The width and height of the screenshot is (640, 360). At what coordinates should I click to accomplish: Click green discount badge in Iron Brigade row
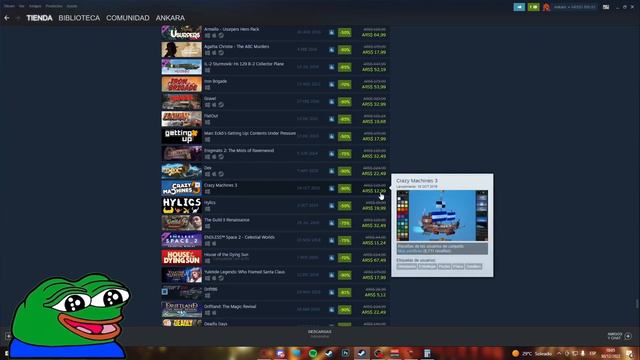(344, 84)
